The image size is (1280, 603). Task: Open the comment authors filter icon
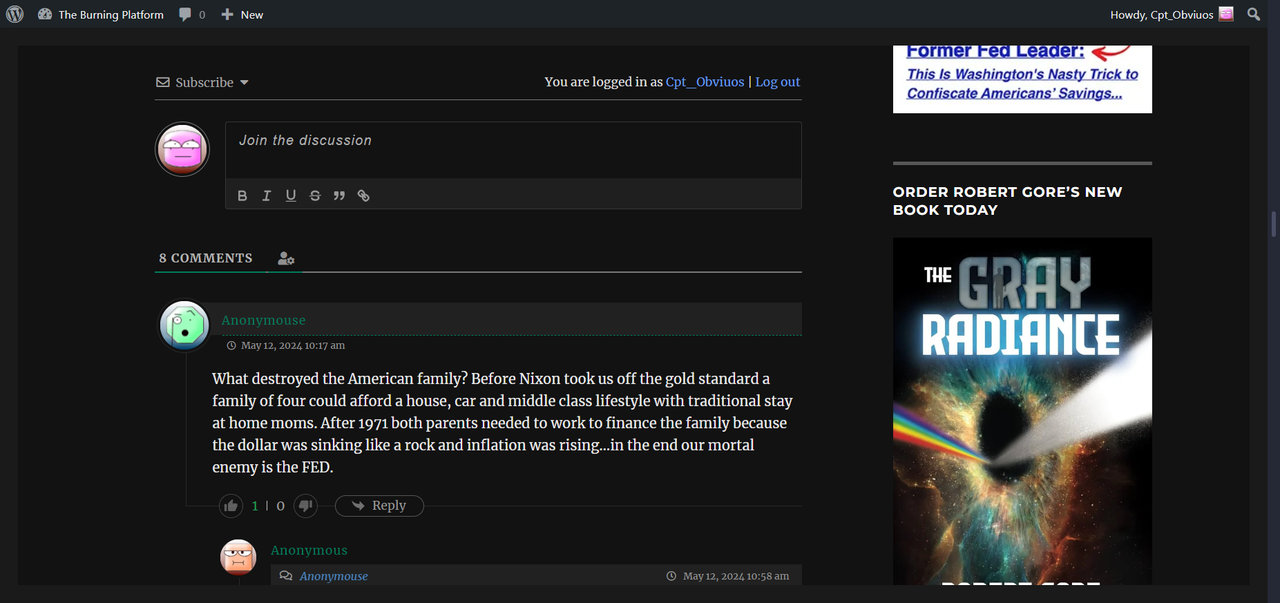286,258
